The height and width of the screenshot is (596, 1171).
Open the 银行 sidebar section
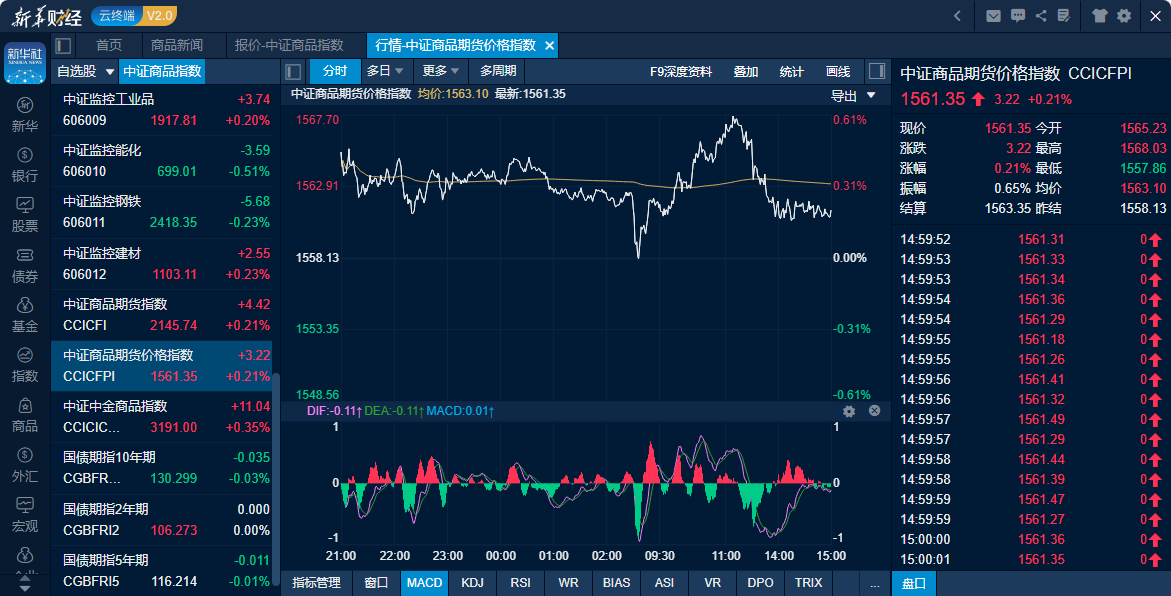tap(25, 164)
